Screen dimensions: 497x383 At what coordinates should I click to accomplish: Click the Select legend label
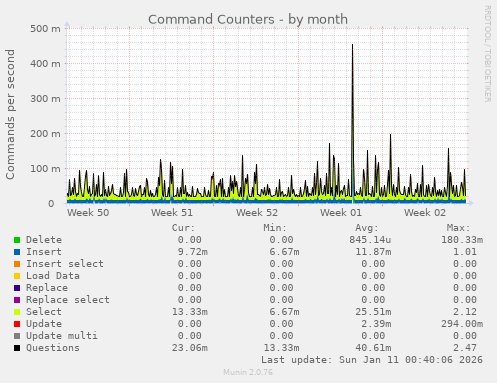[x=44, y=312]
